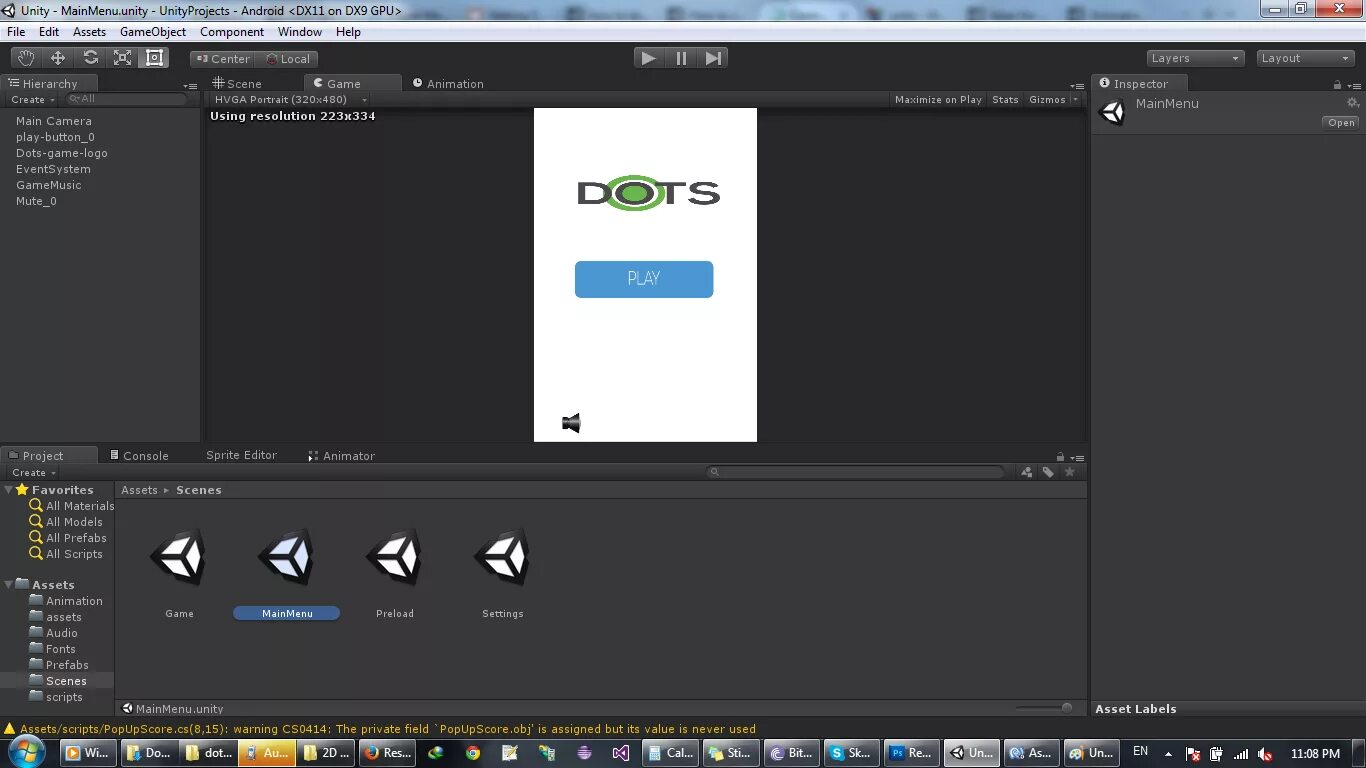The height and width of the screenshot is (768, 1366).
Task: Save search as favorite star icon
Action: coord(1070,472)
